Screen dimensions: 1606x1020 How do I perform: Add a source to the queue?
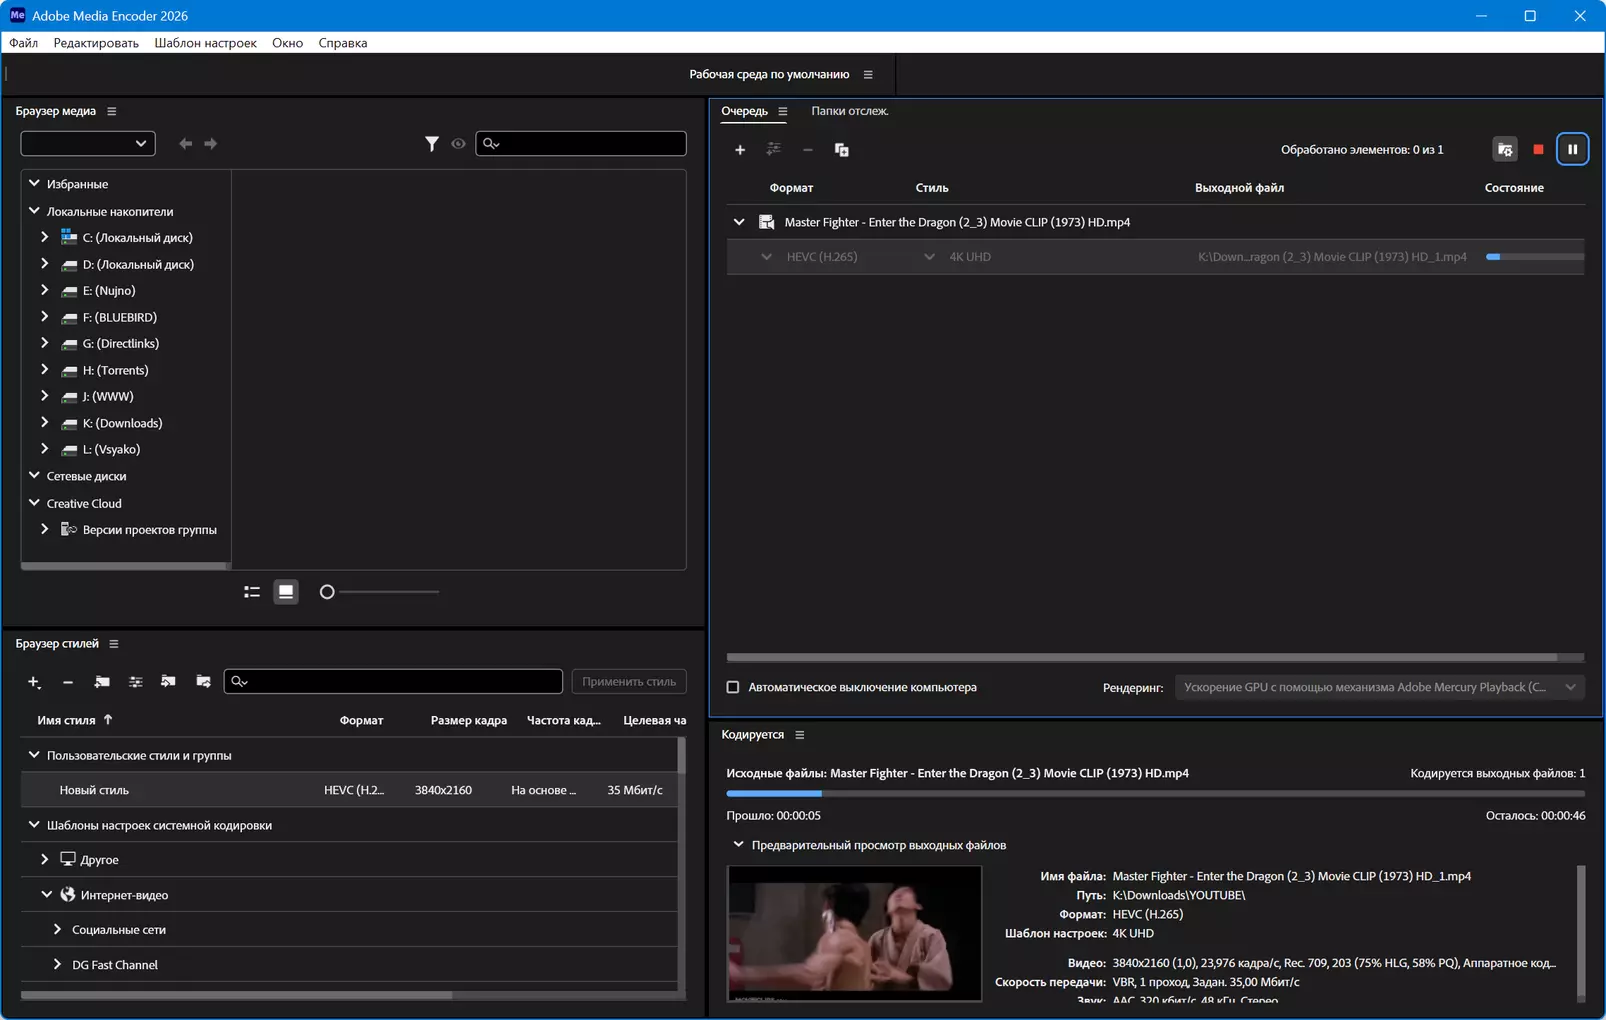point(740,150)
